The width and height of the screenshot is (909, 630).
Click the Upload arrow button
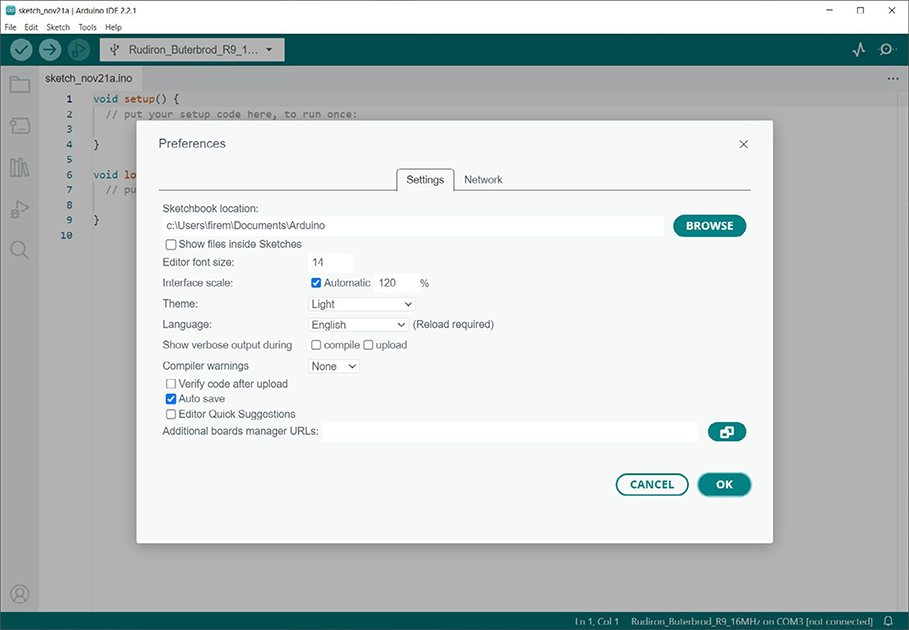[50, 50]
